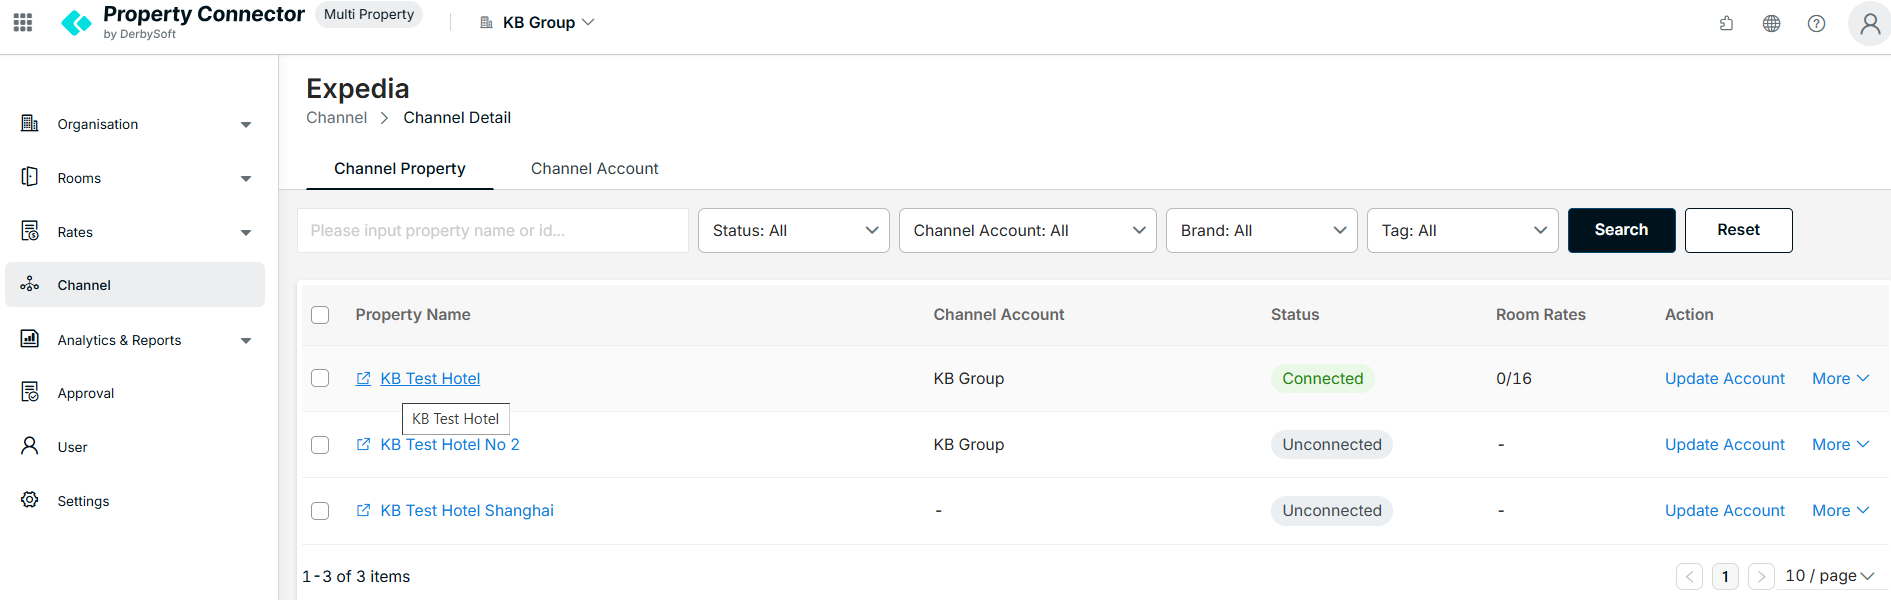Click the User person icon in sidebar

(x=30, y=446)
